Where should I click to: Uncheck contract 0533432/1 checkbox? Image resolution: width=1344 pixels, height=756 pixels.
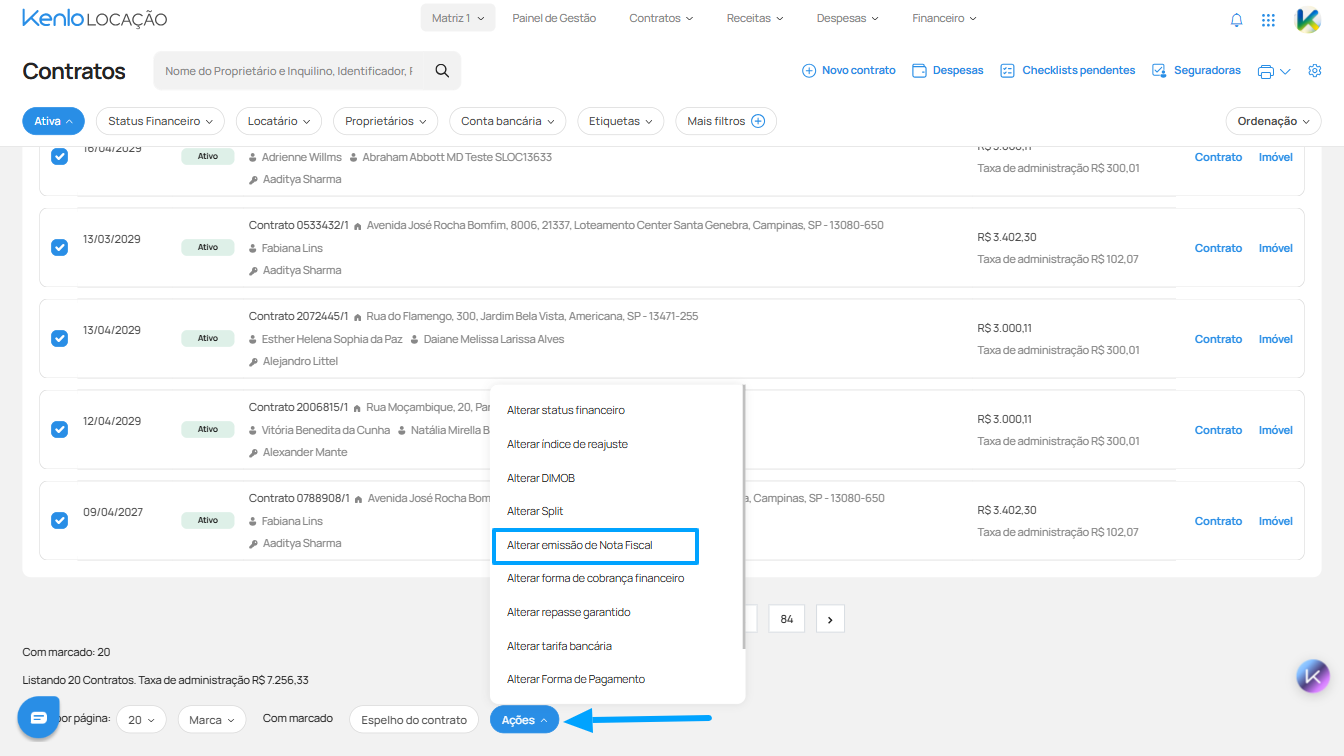(x=59, y=247)
